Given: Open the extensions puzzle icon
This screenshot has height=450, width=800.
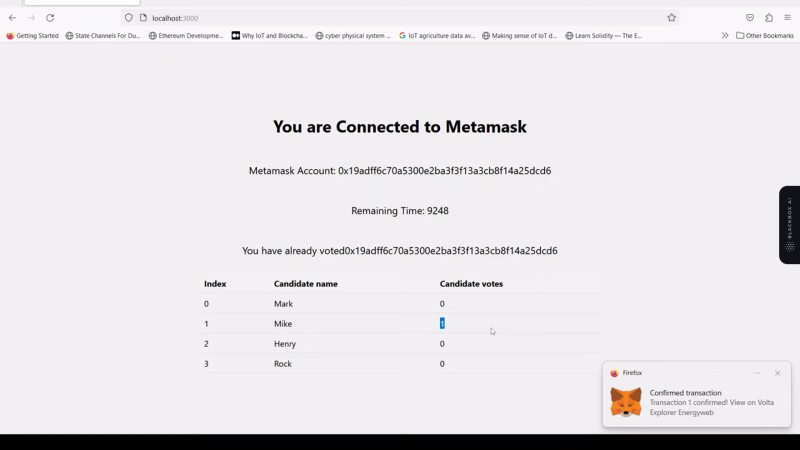Looking at the screenshot, I should [769, 18].
